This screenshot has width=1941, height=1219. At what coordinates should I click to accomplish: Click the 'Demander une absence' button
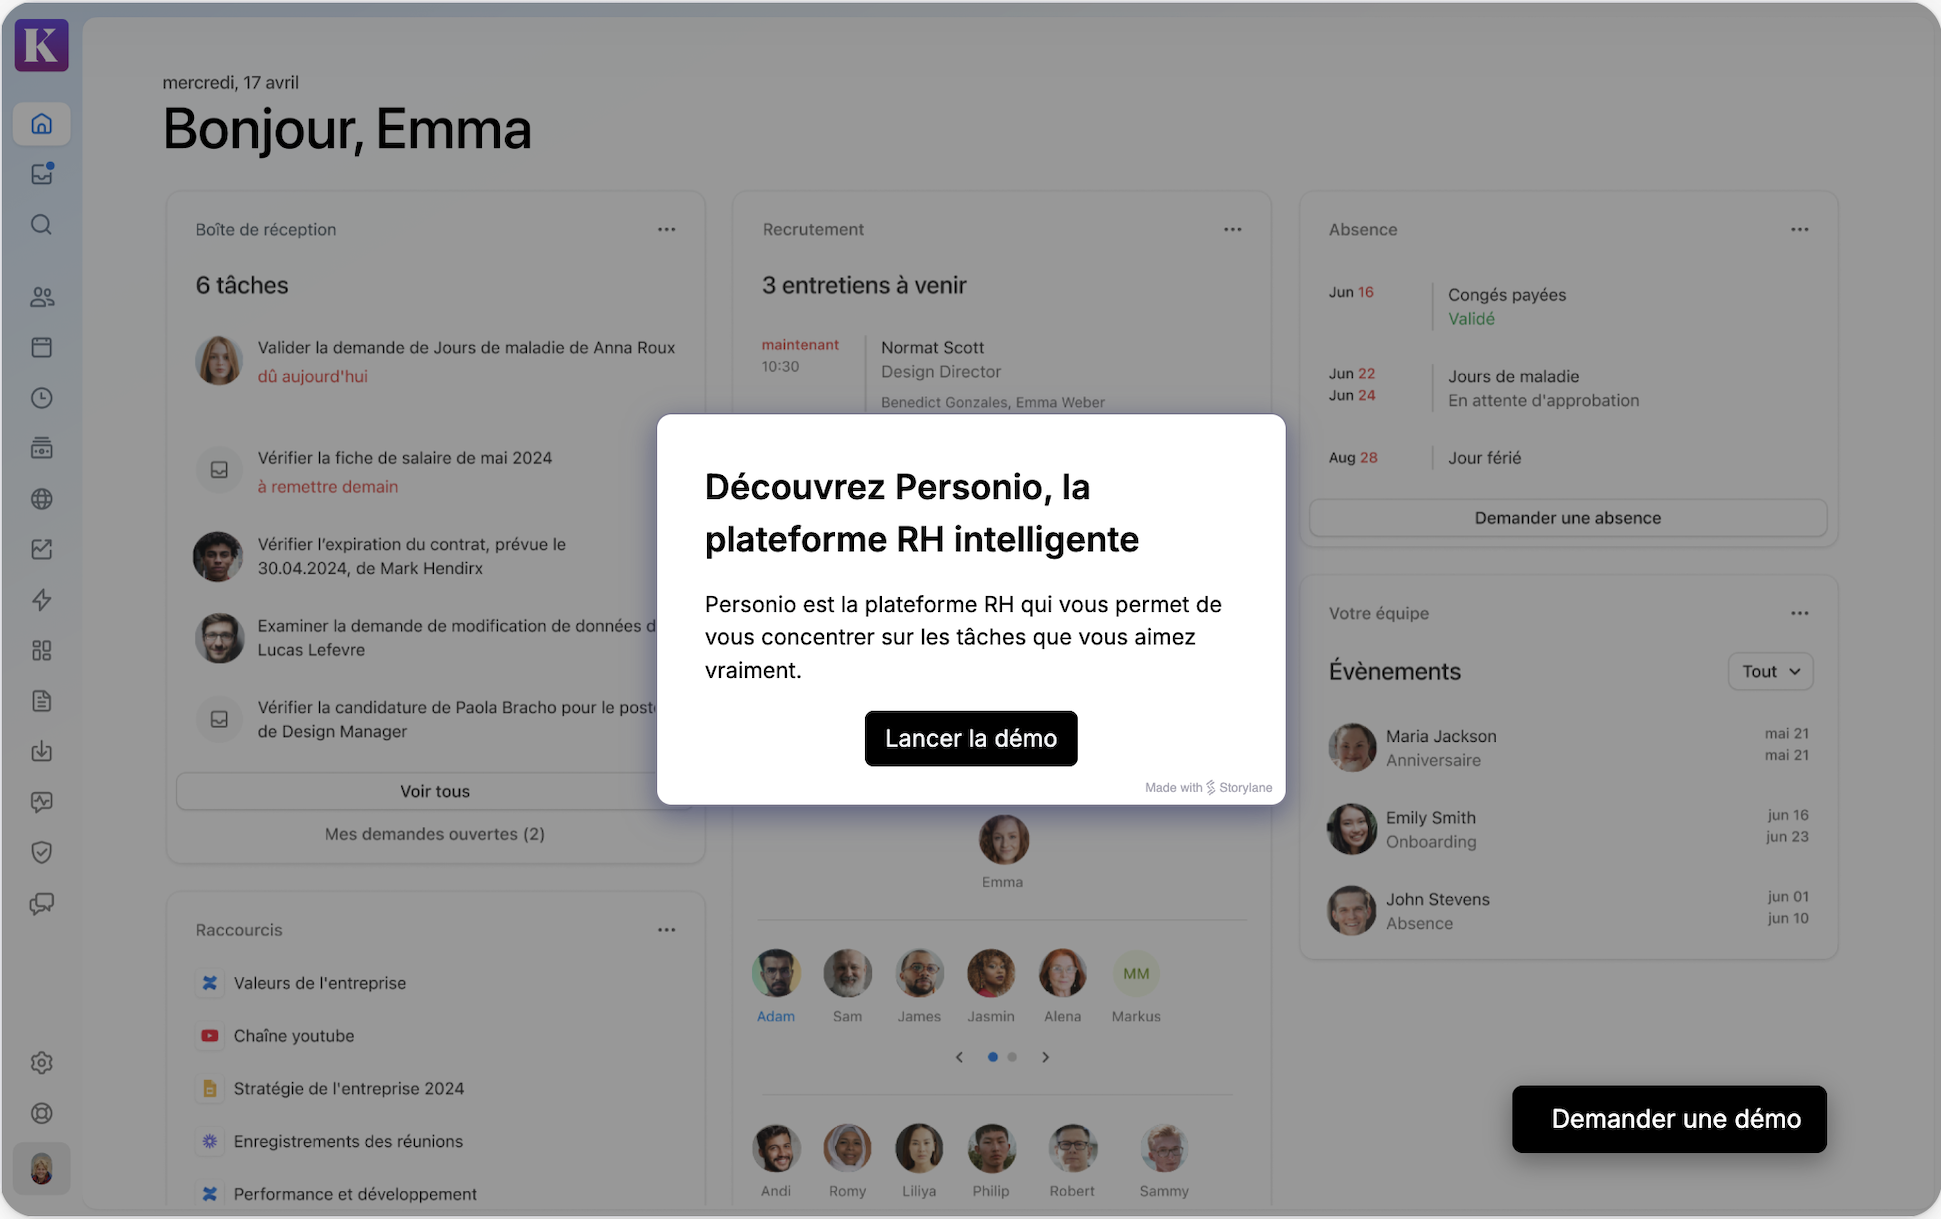(1567, 517)
